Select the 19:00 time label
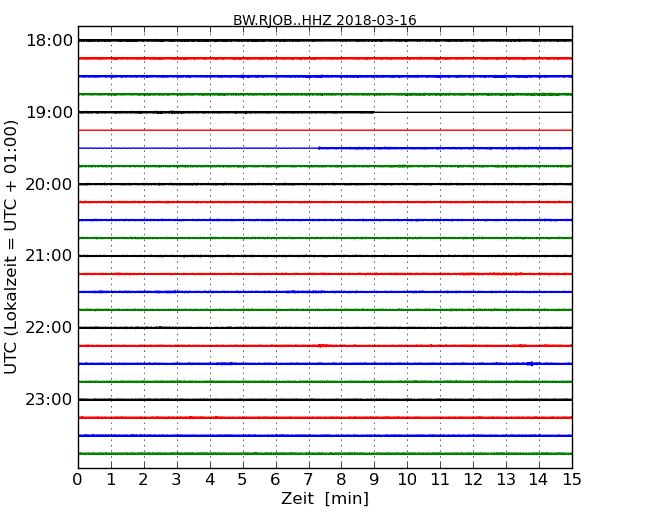Image resolution: width=650 pixels, height=520 pixels. (x=49, y=112)
